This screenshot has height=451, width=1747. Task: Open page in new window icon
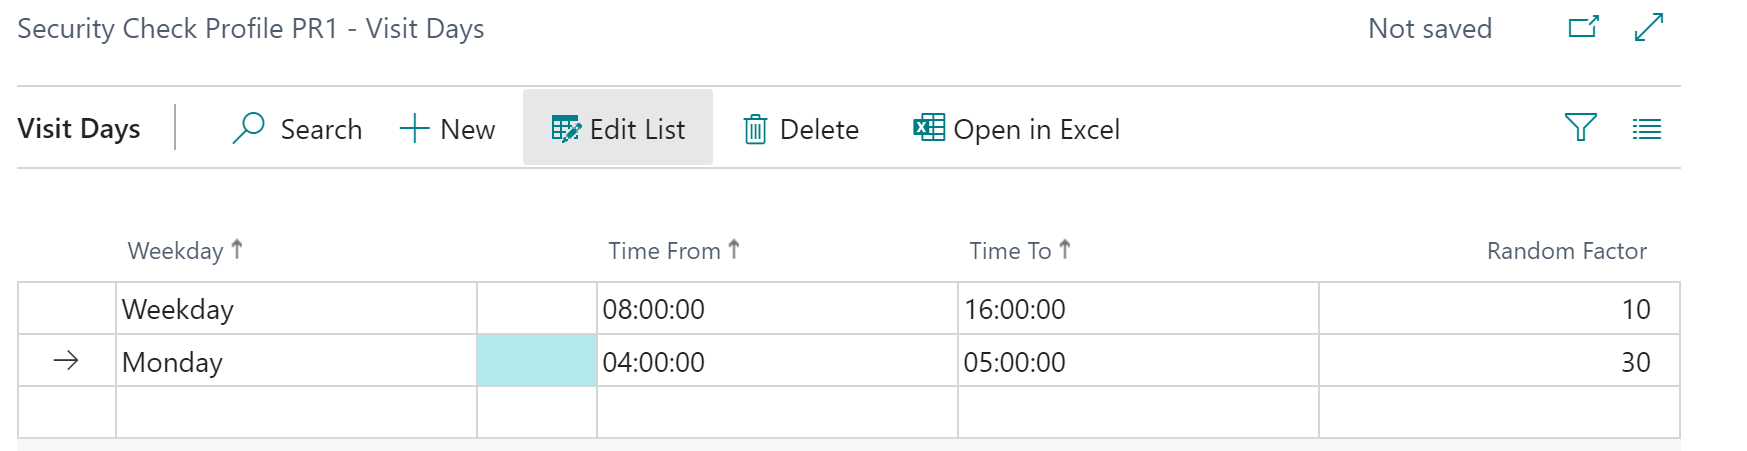(x=1583, y=27)
